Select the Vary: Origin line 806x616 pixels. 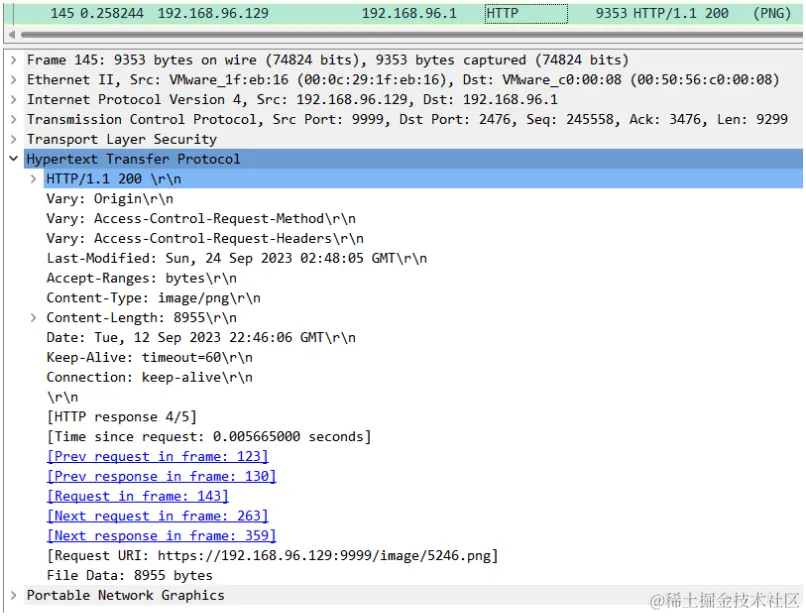pyautogui.click(x=110, y=199)
